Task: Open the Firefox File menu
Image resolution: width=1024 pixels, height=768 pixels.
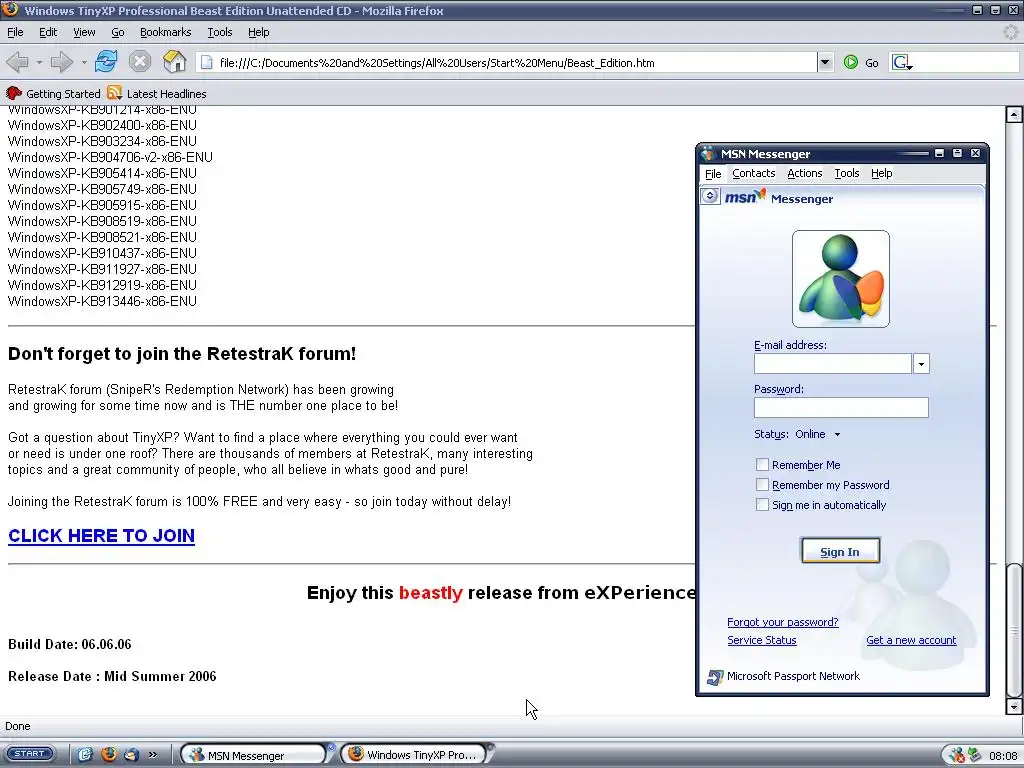Action: [15, 32]
